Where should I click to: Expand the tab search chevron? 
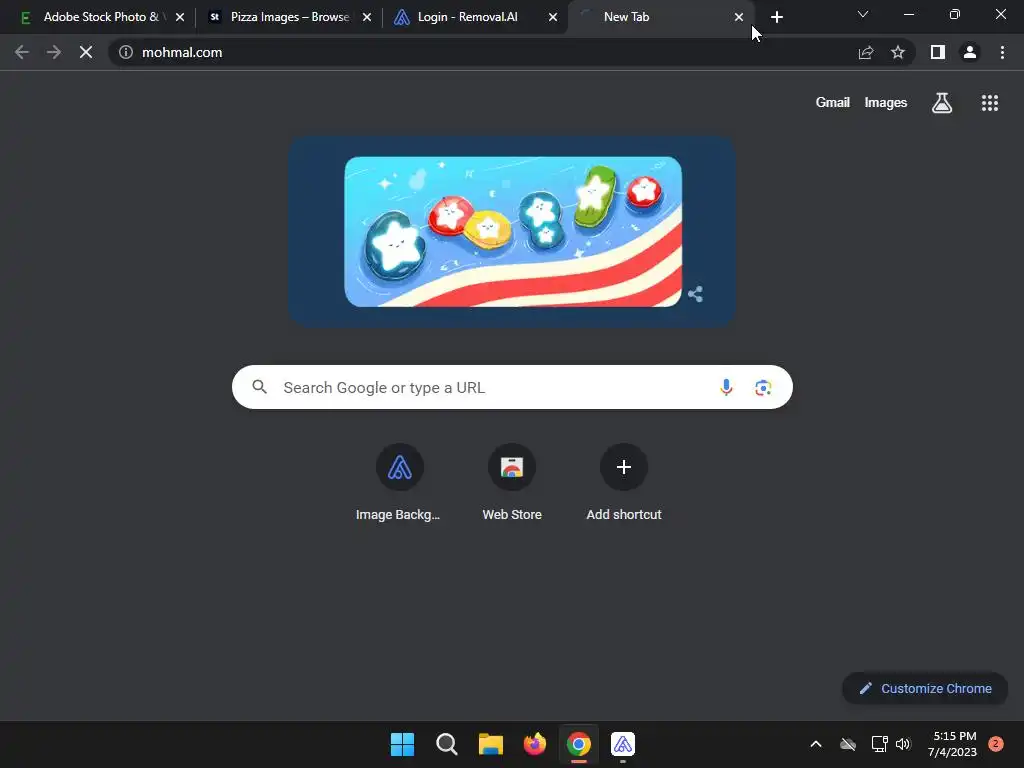click(863, 14)
